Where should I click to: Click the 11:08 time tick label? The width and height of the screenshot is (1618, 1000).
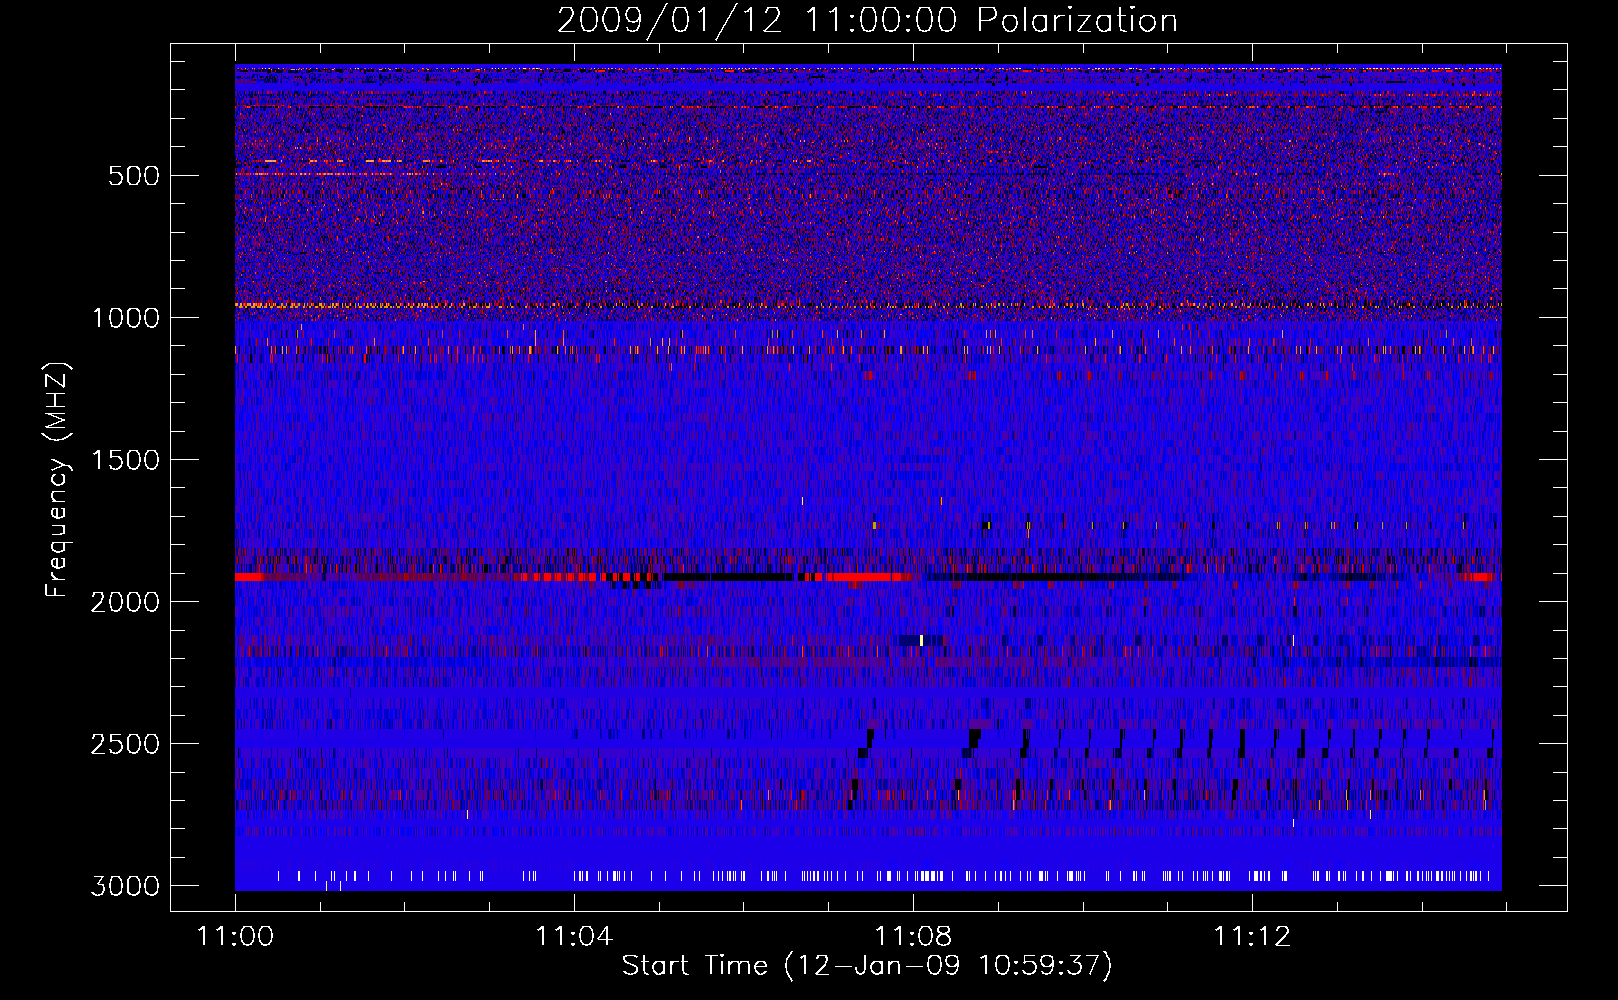[913, 937]
